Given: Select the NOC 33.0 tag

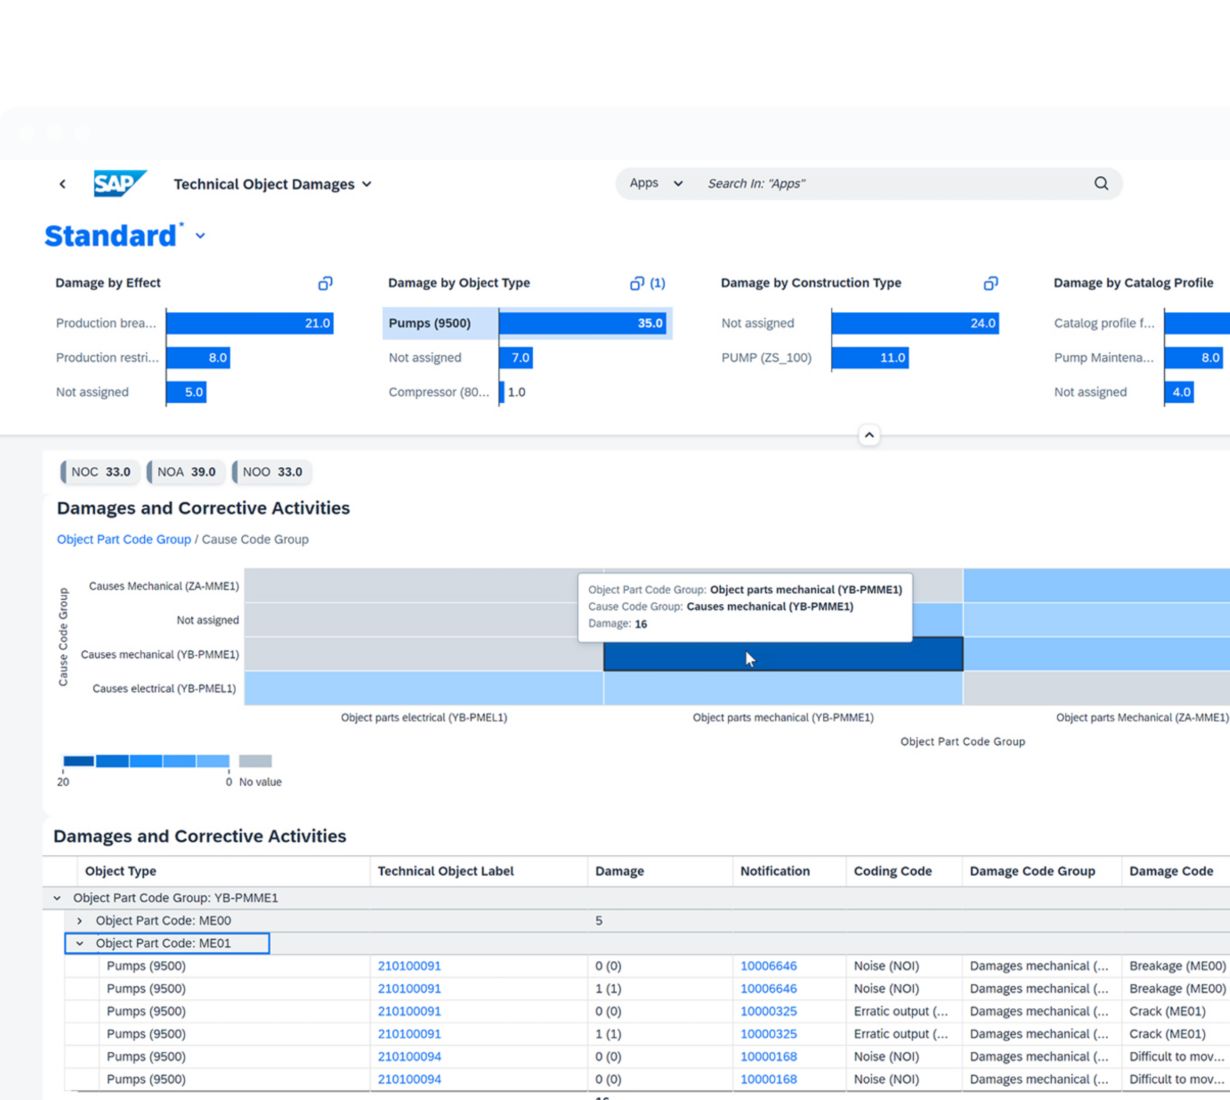Looking at the screenshot, I should click(x=101, y=472).
